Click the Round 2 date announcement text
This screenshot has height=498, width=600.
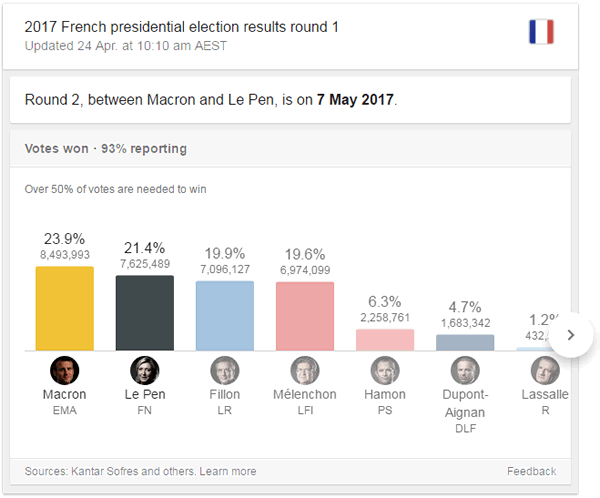tap(210, 100)
